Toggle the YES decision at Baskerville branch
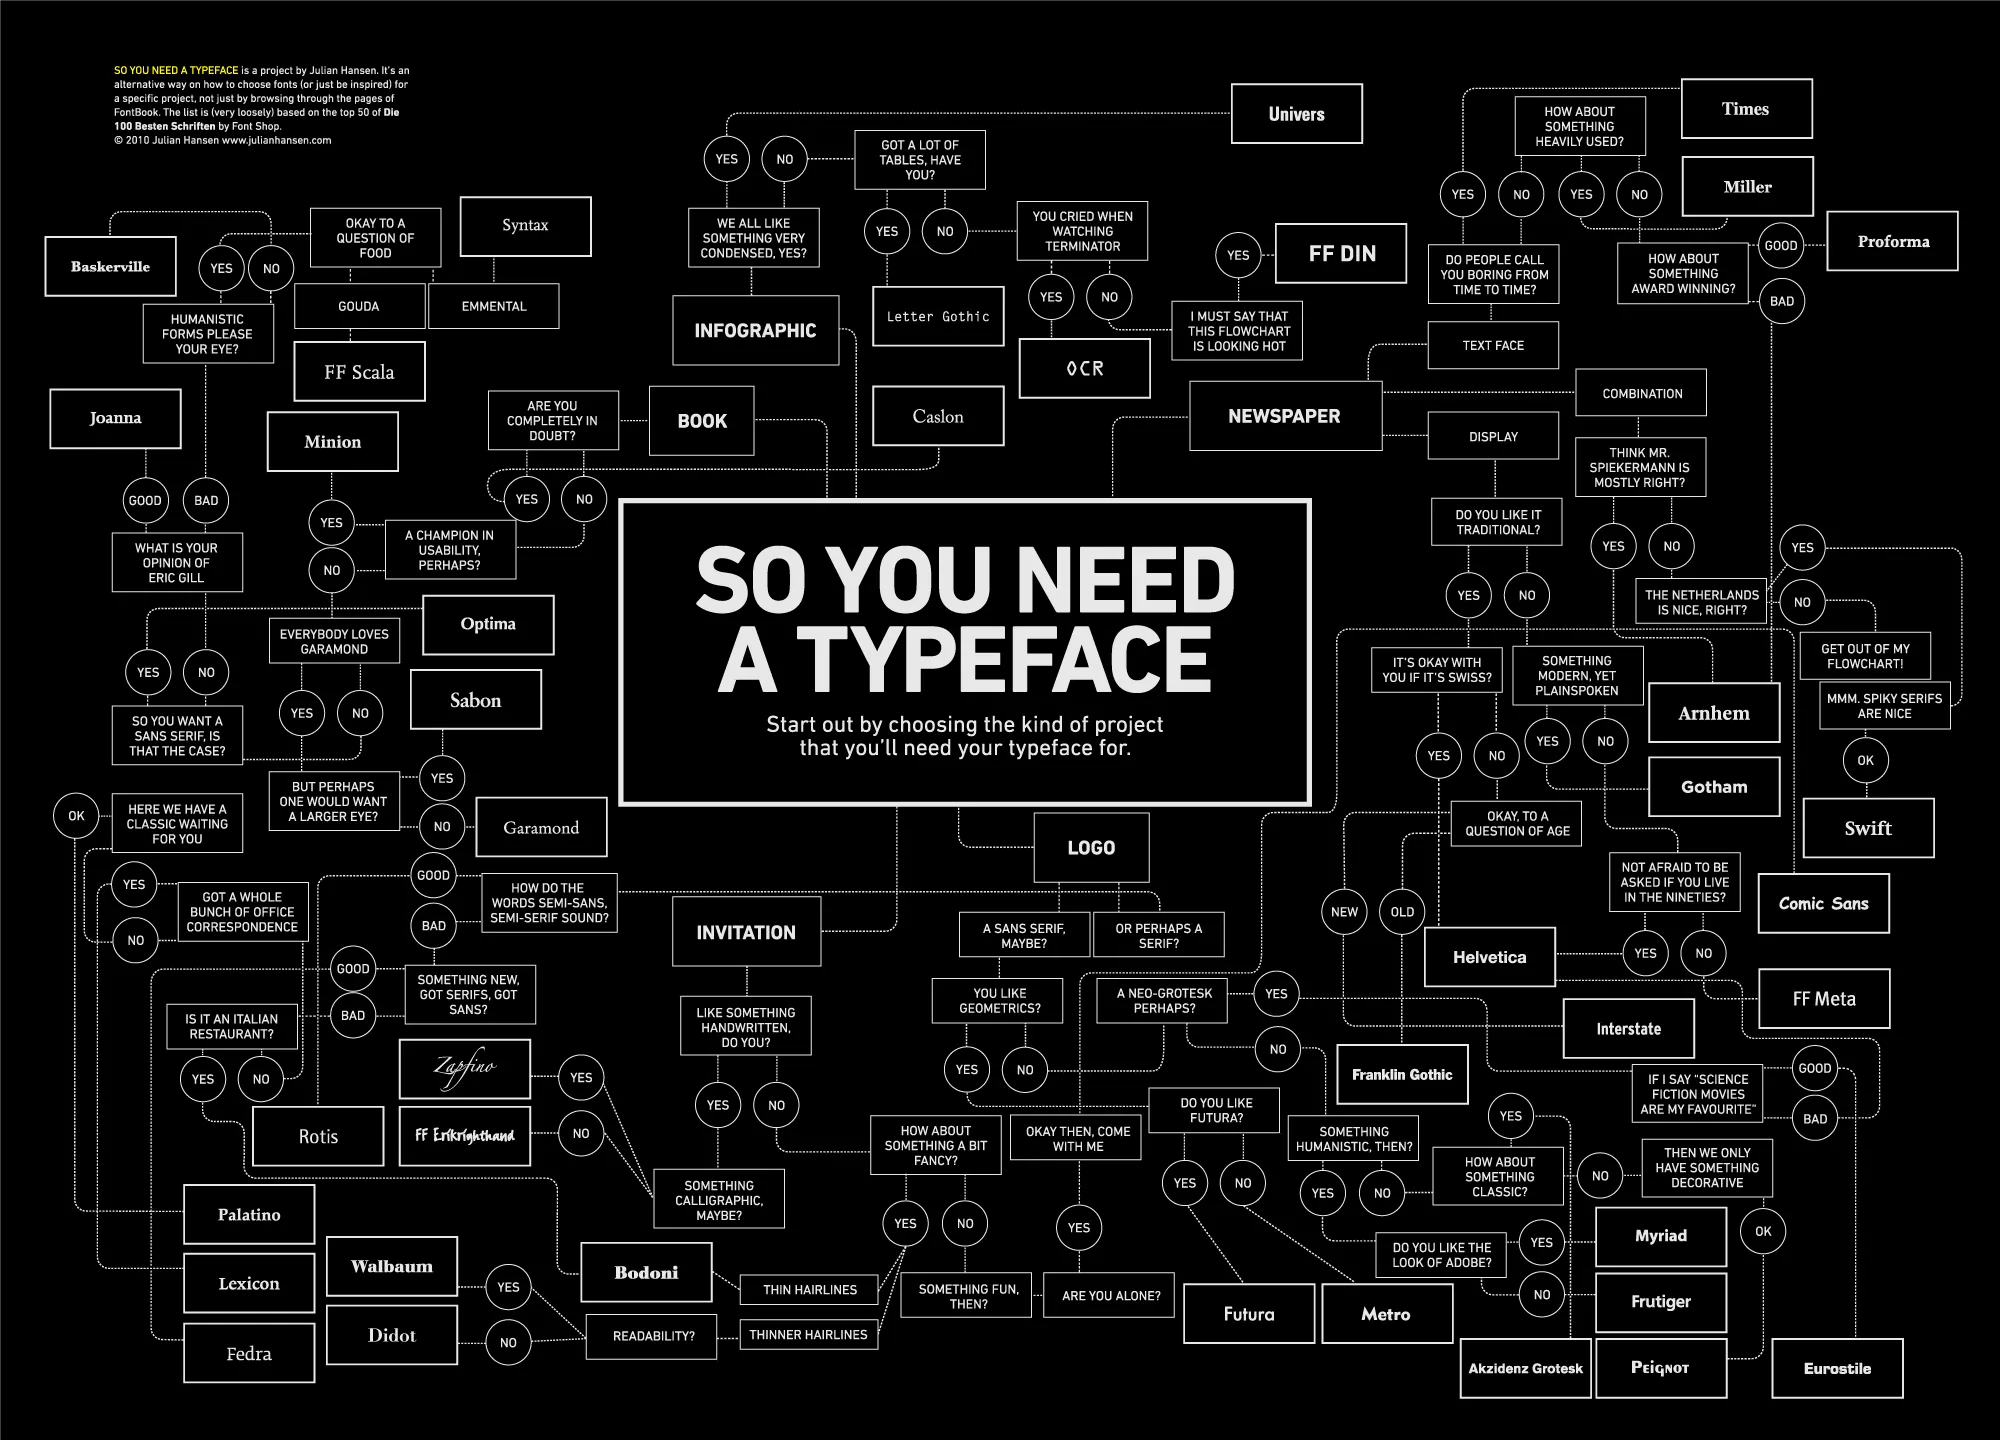Viewport: 2000px width, 1440px height. point(220,267)
